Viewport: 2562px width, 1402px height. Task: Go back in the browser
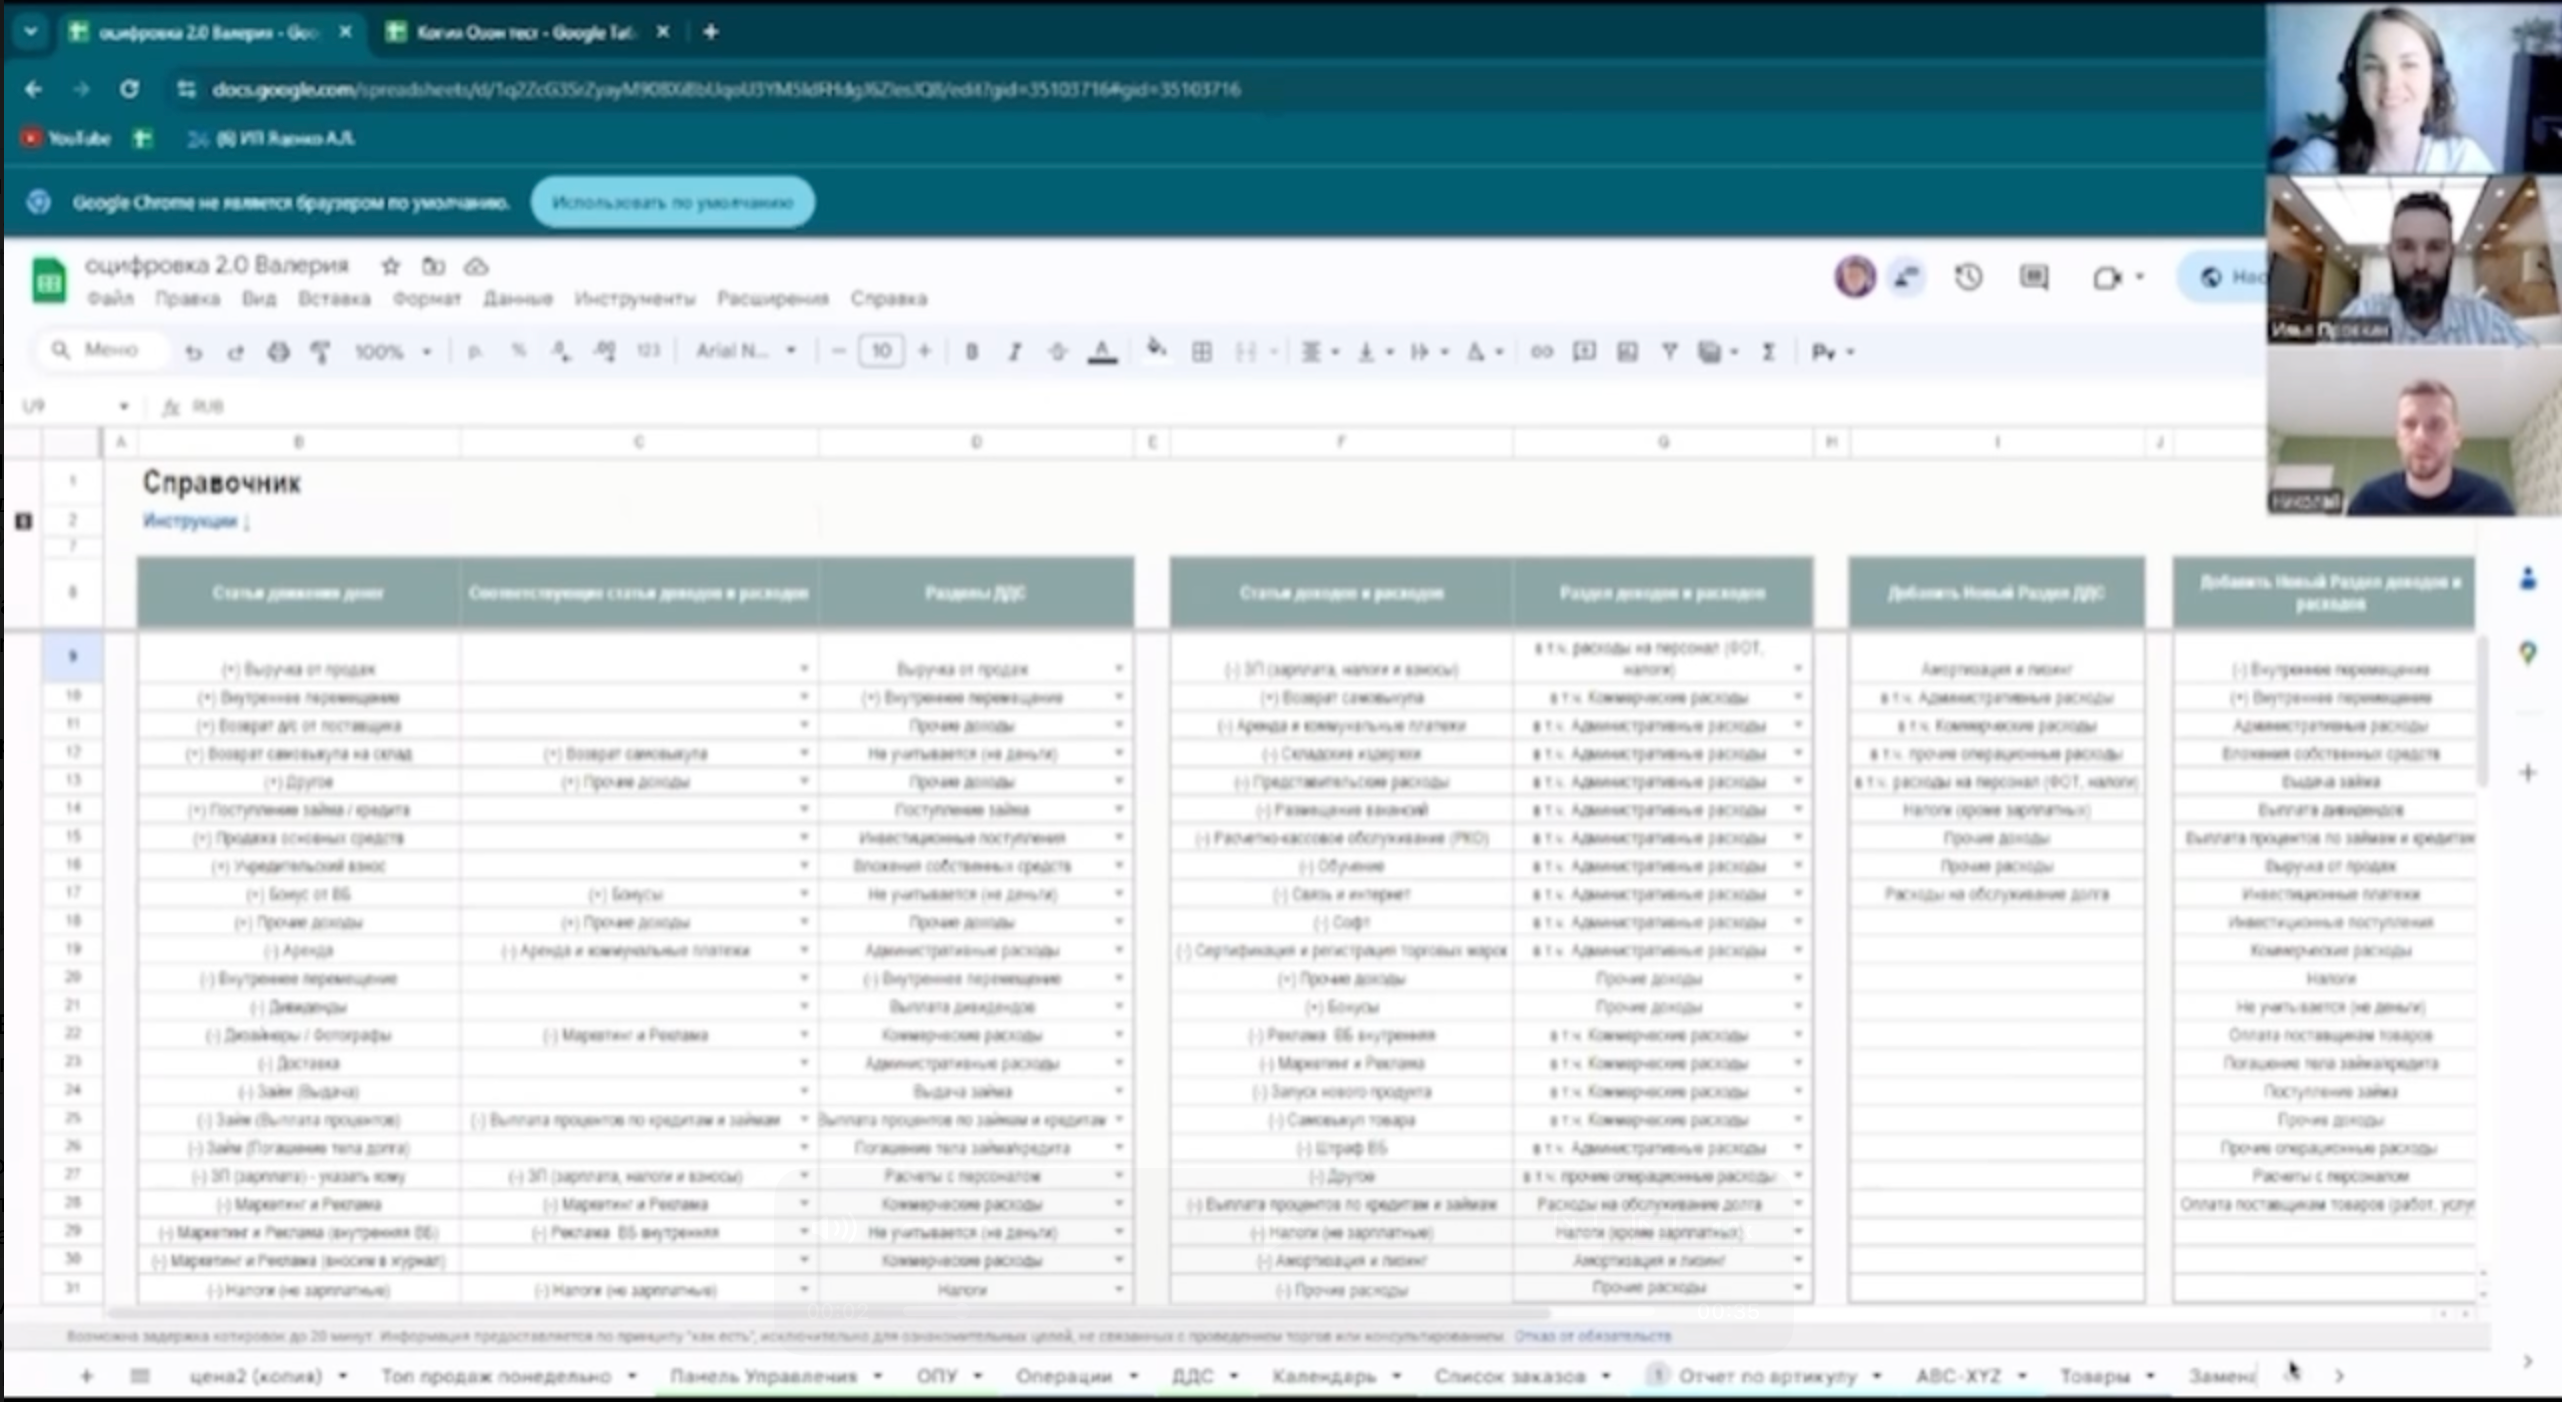pyautogui.click(x=33, y=89)
